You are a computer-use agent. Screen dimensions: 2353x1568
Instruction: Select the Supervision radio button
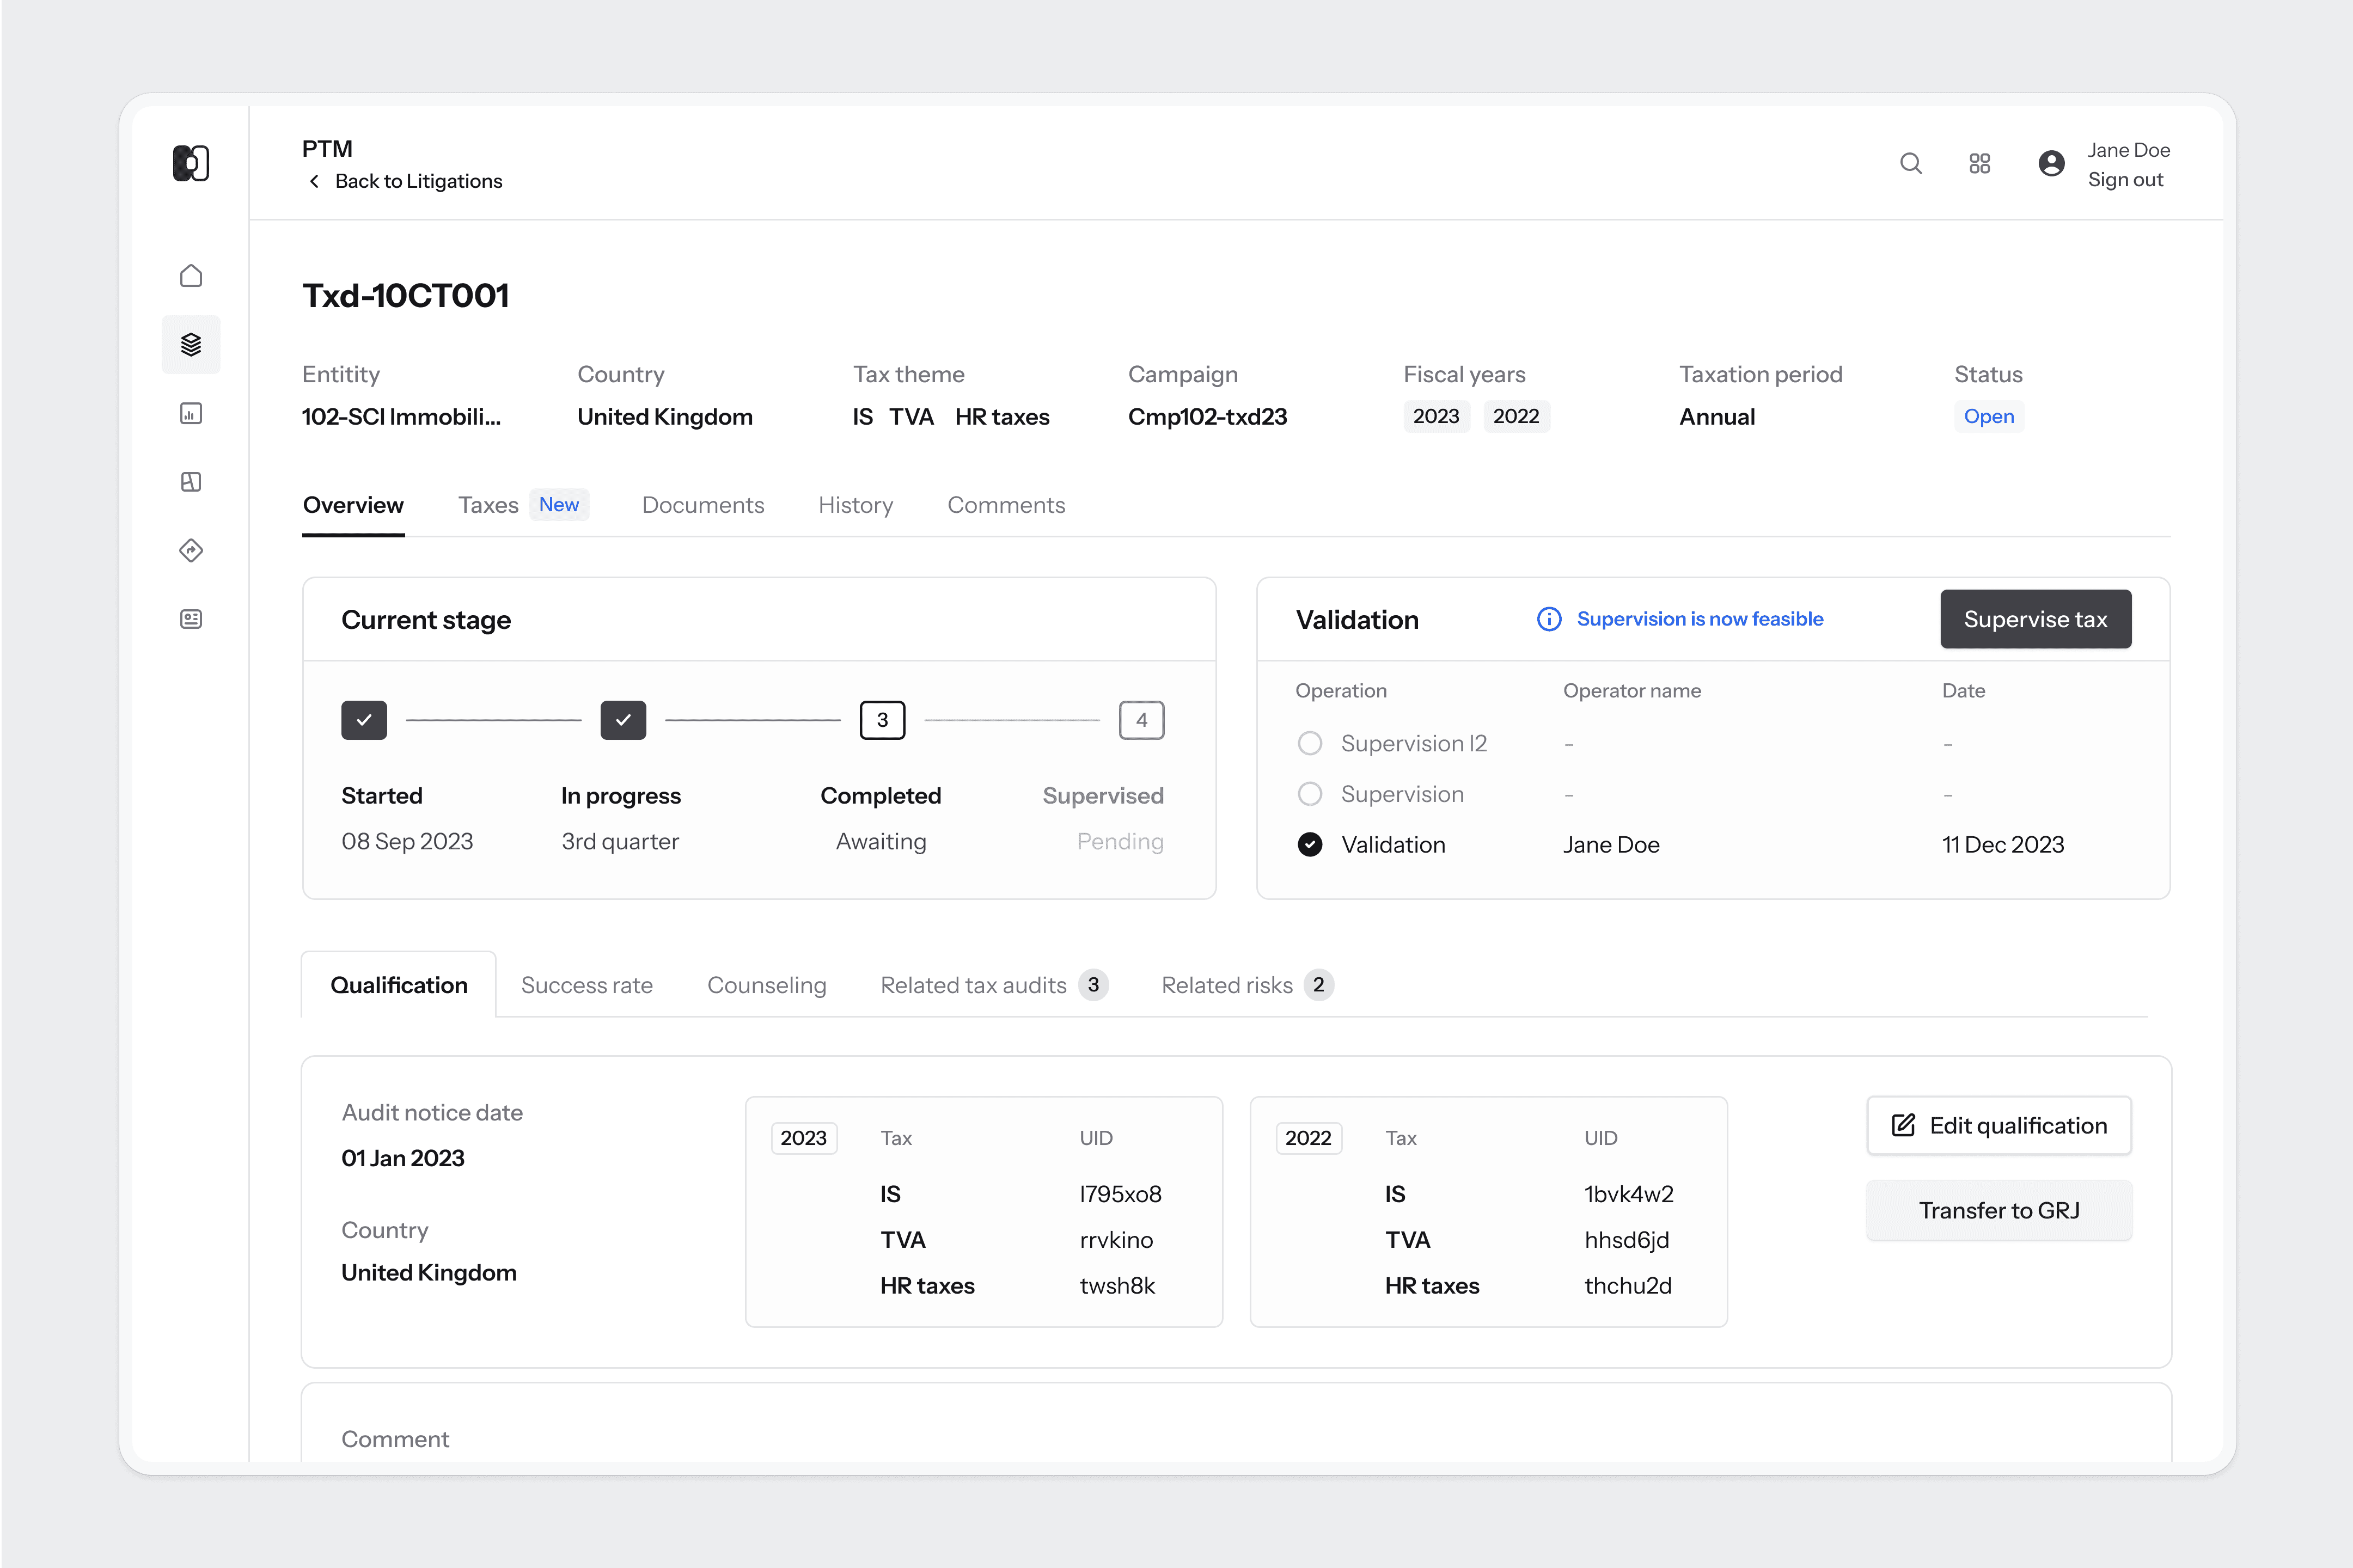tap(1309, 795)
